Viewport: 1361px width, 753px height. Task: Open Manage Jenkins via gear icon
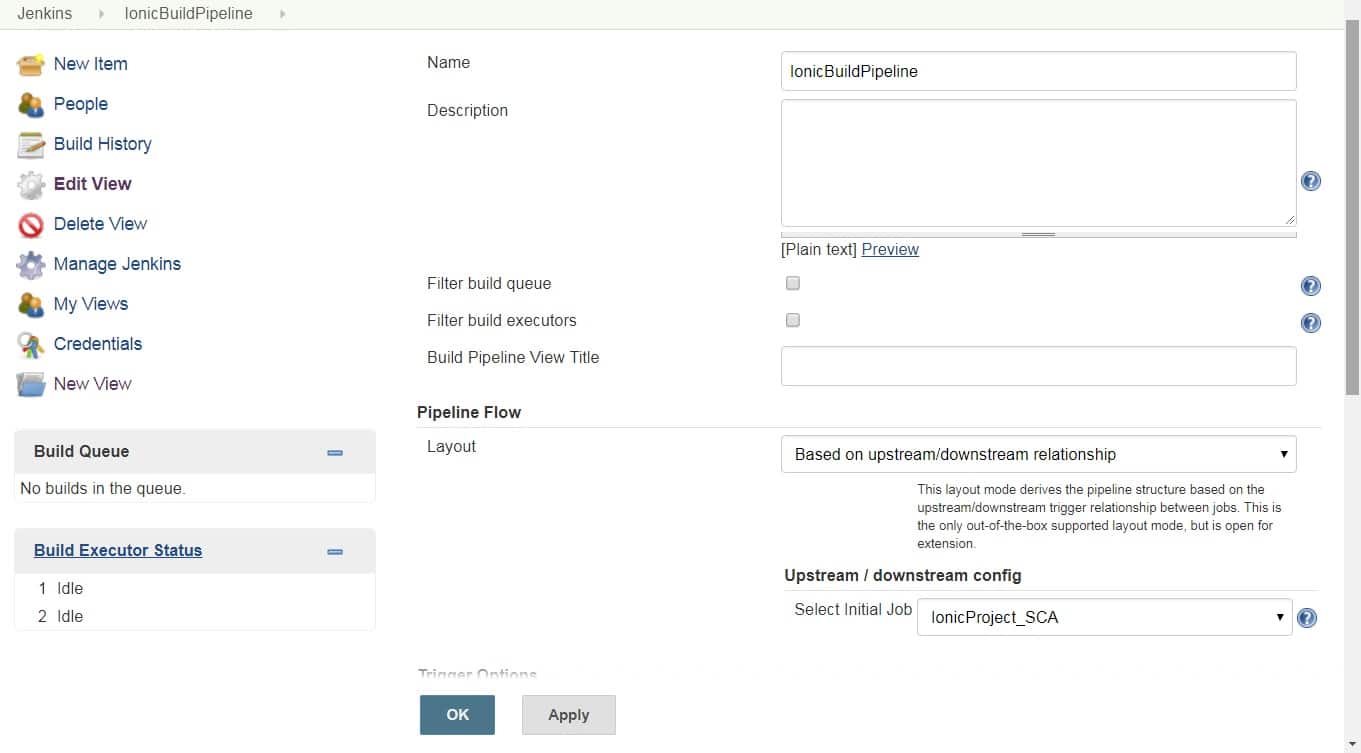click(x=31, y=265)
